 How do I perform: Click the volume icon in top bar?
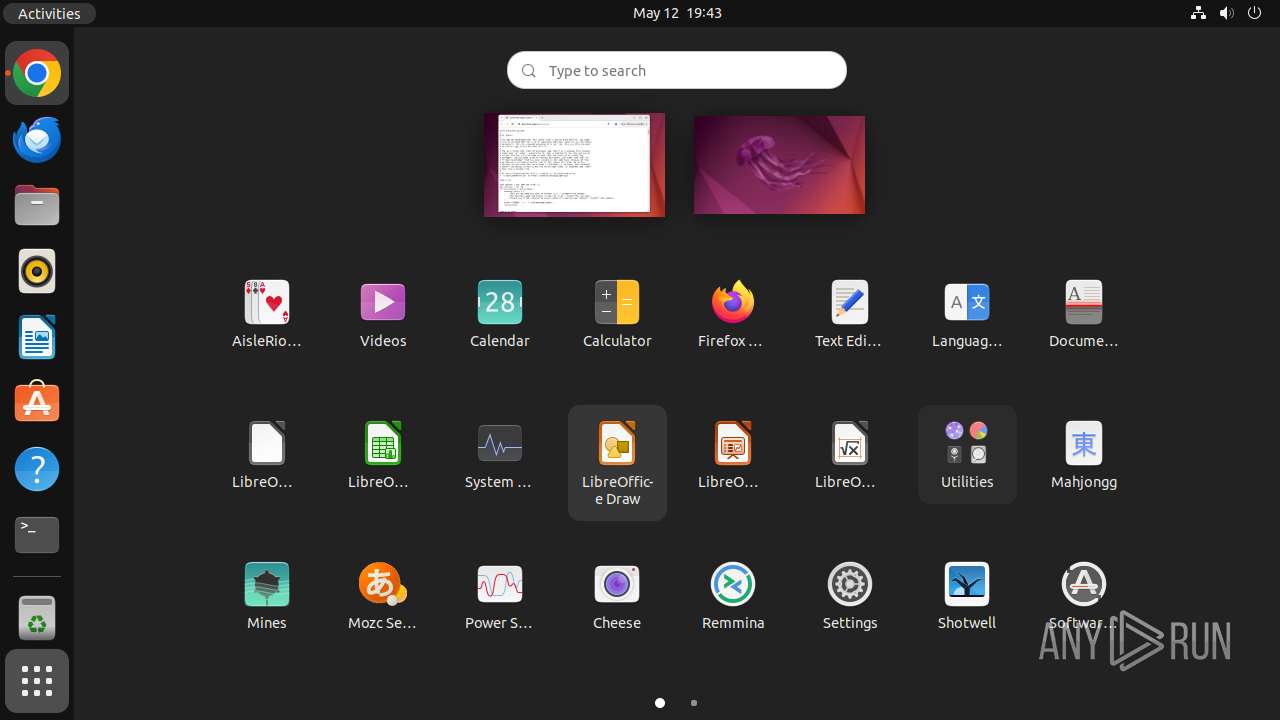(1227, 13)
